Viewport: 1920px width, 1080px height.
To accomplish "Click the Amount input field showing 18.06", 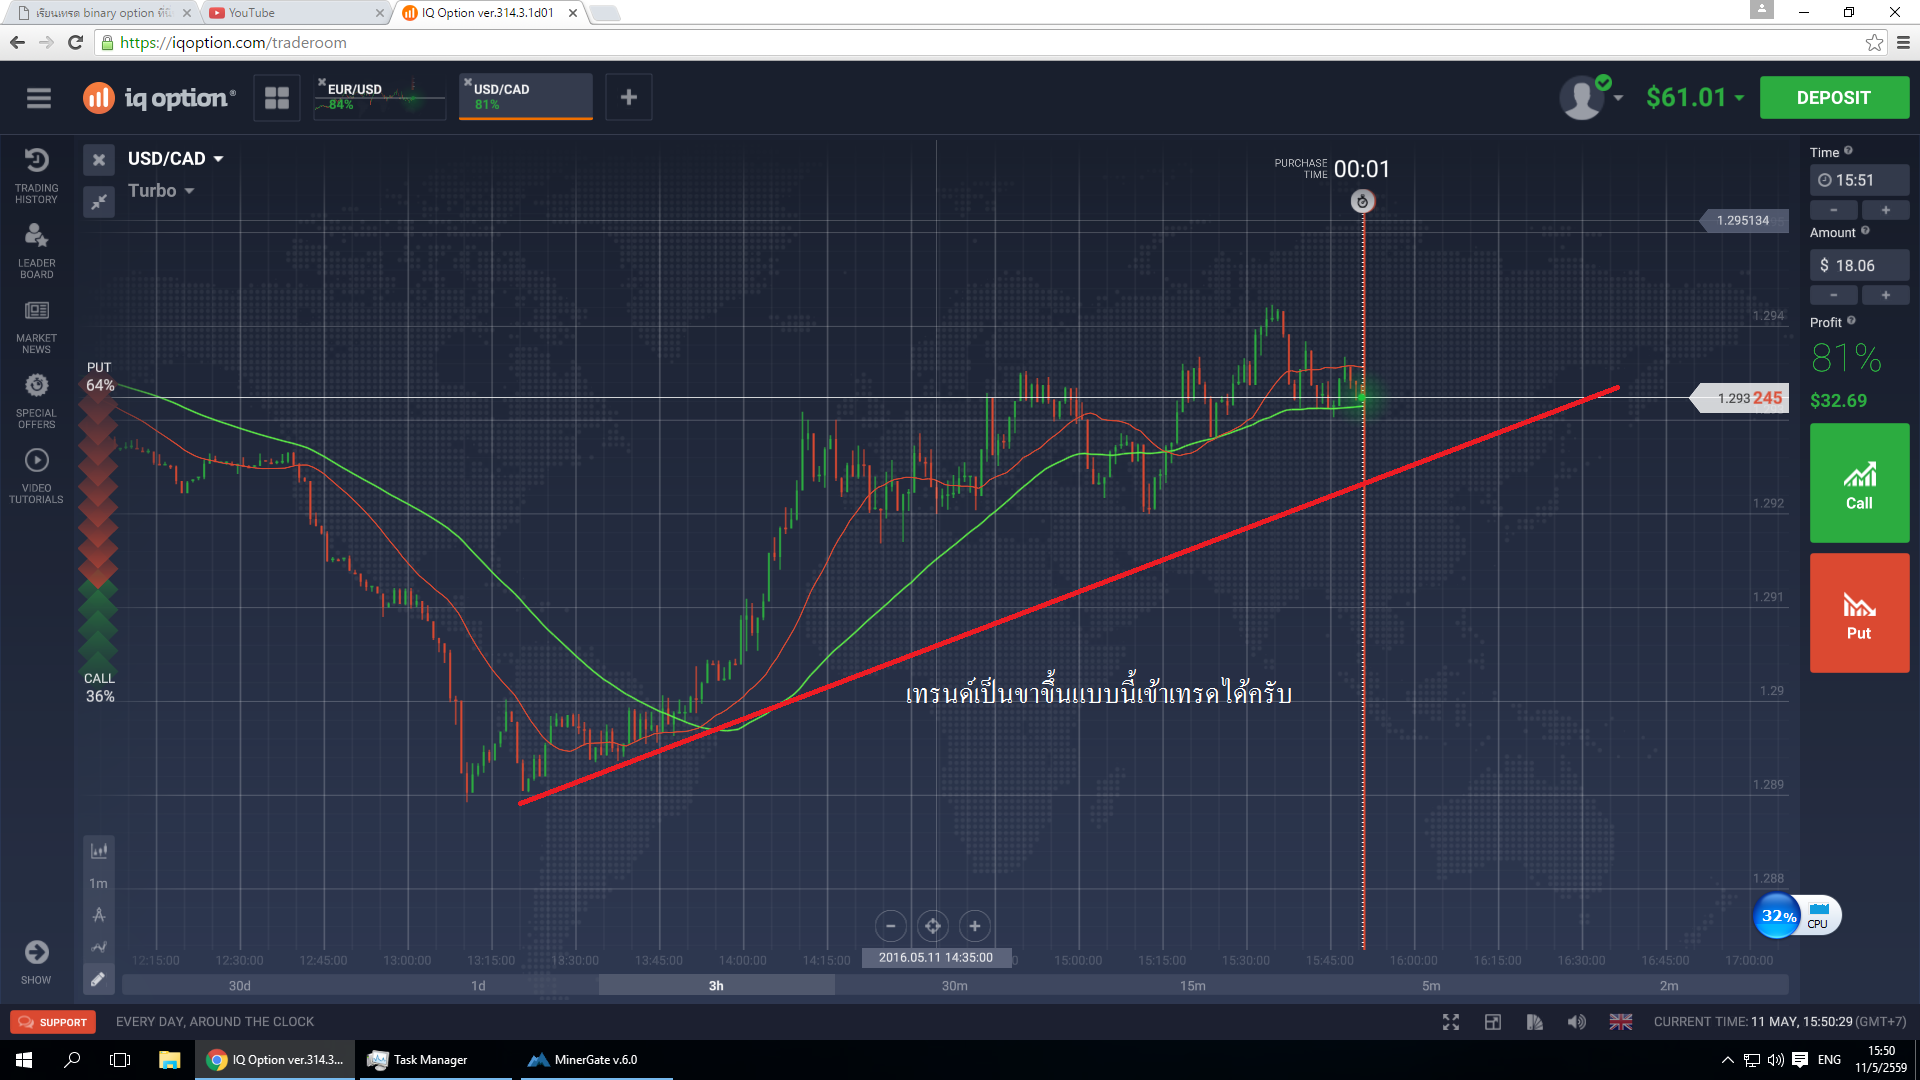I will click(1859, 265).
